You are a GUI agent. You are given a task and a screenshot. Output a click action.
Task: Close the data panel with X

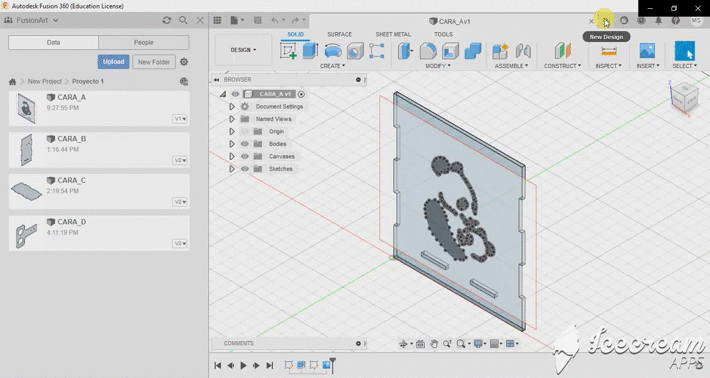[200, 20]
